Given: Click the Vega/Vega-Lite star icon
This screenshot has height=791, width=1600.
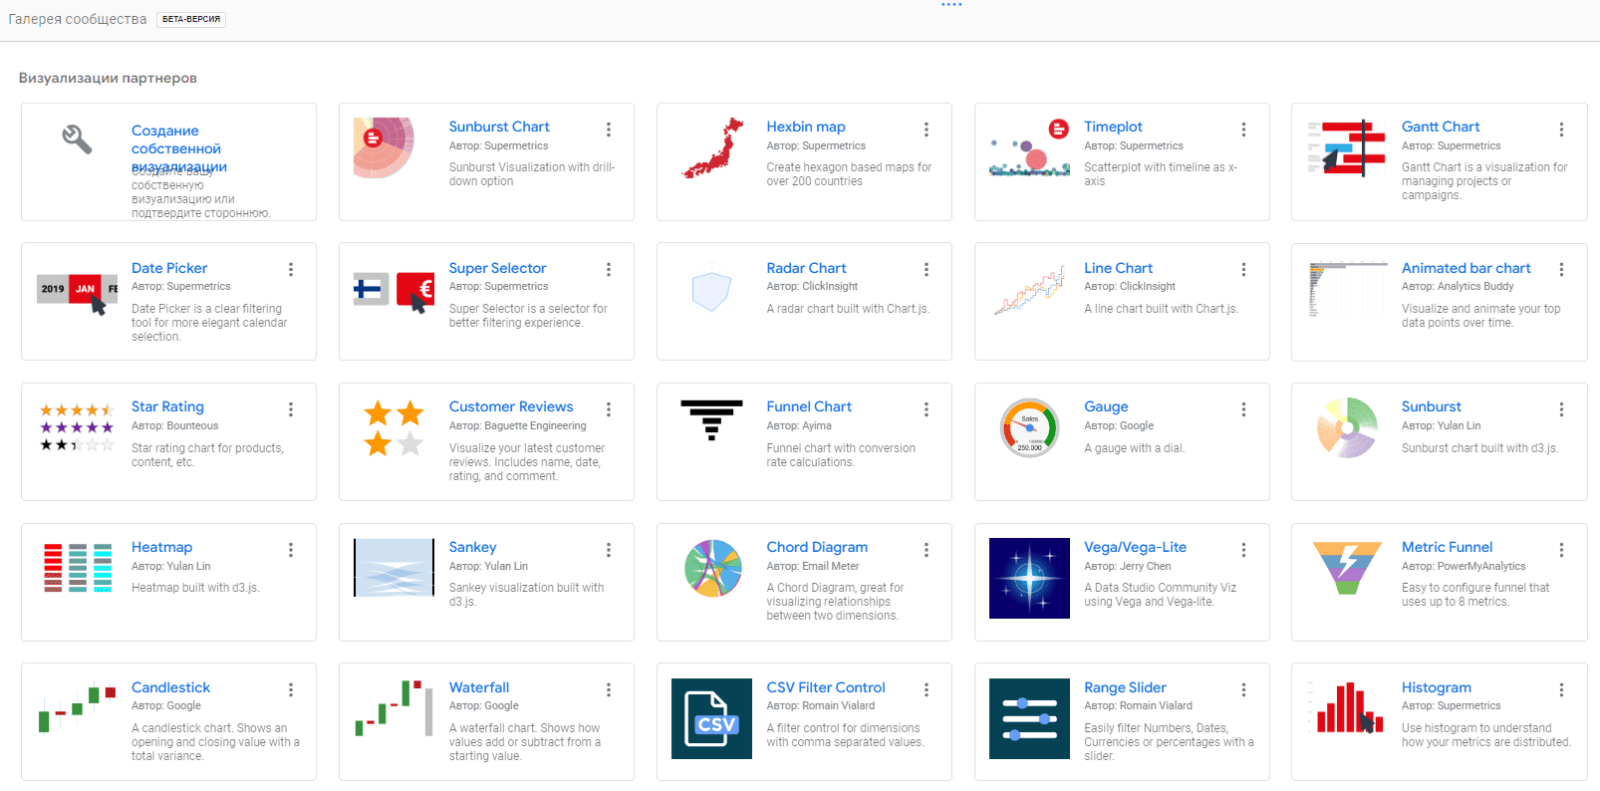Looking at the screenshot, I should (x=1029, y=578).
